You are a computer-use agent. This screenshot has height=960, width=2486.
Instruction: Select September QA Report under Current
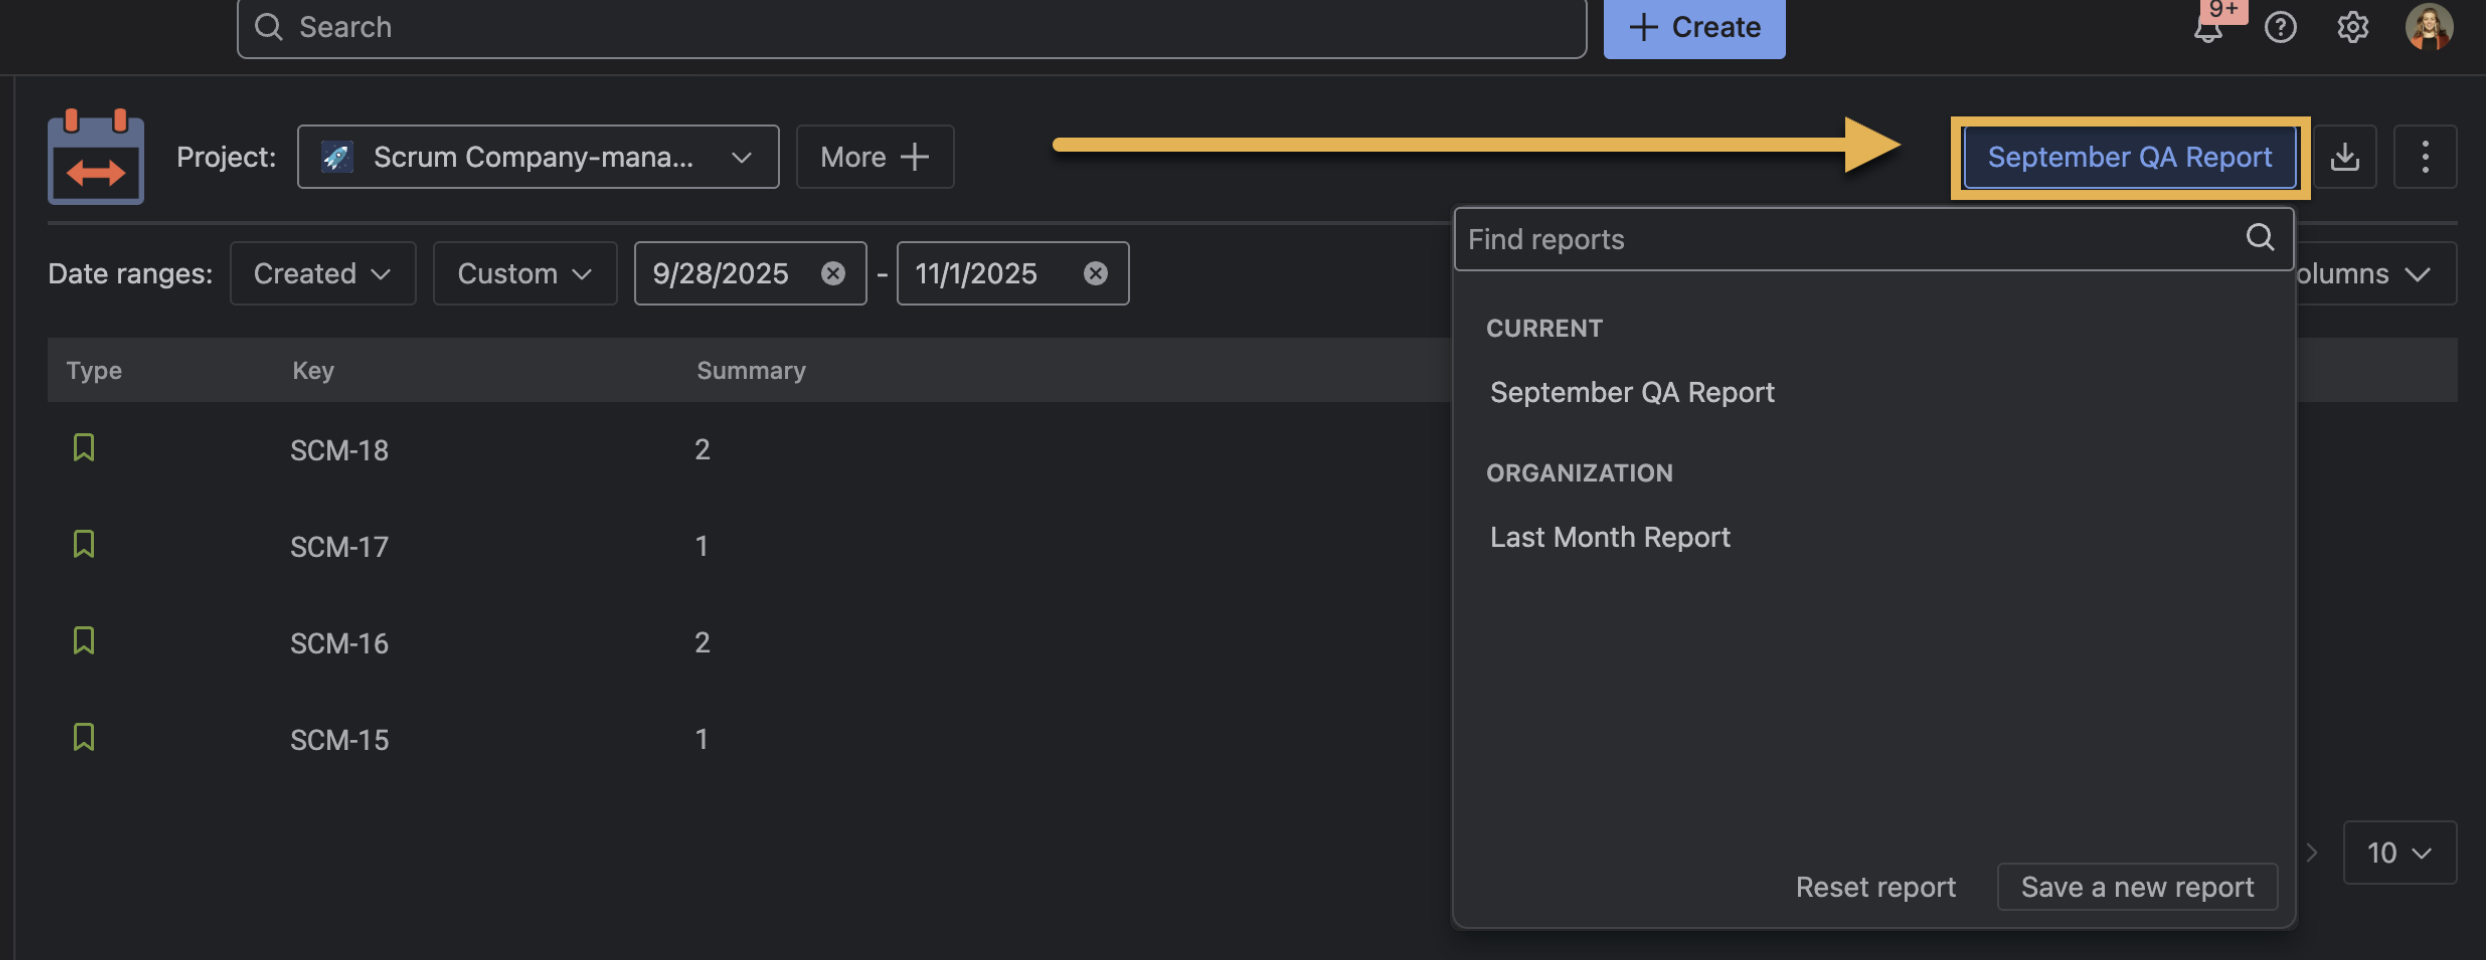coord(1632,392)
